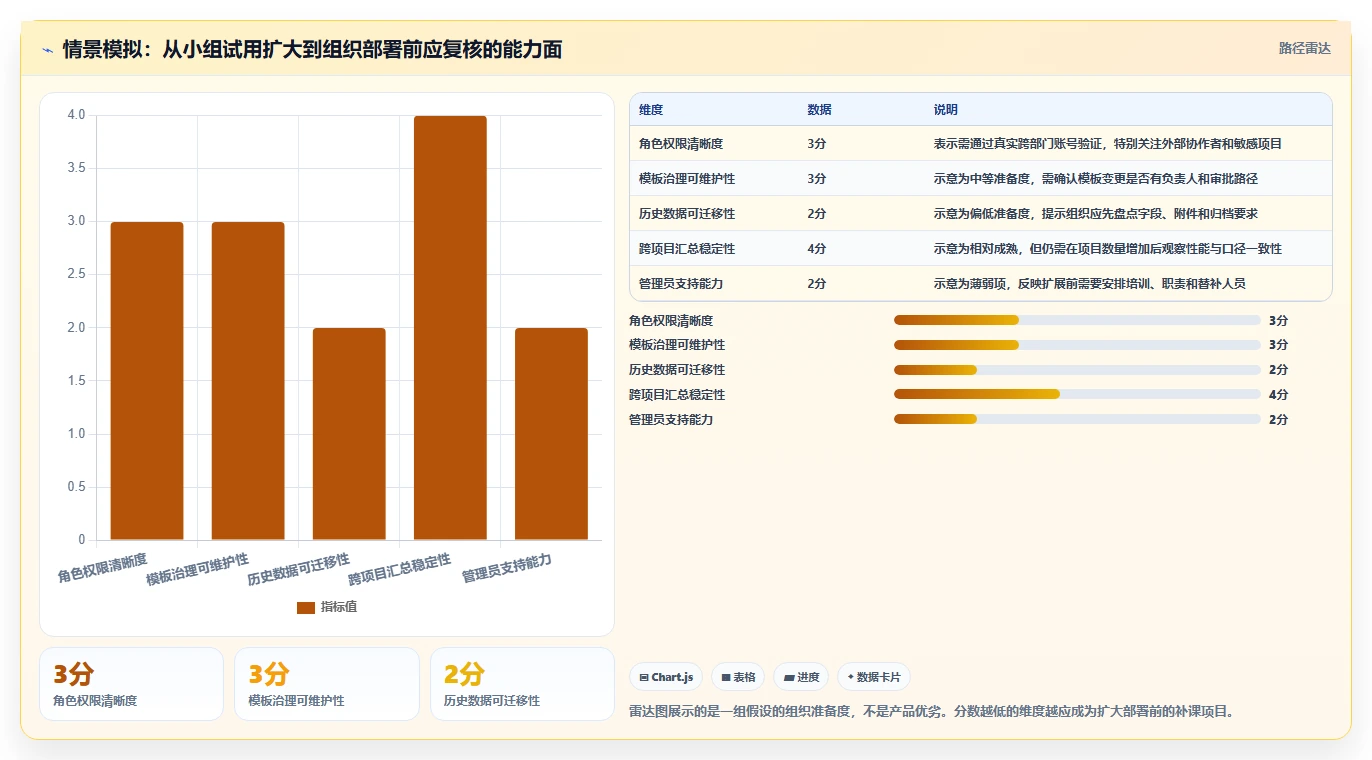Click the 3分 value in the table's 角色权限清晰度 row
Screen dimensions: 1372x760
coord(817,144)
